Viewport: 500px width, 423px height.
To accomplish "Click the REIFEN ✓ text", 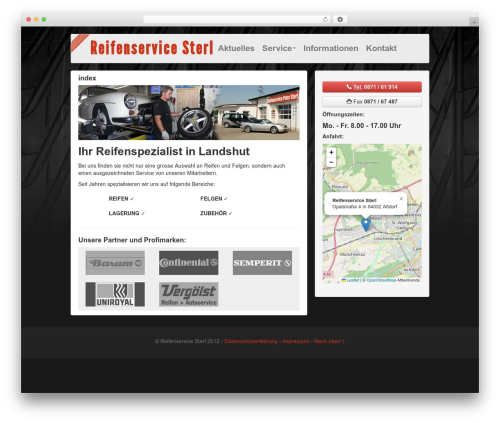I will (121, 199).
